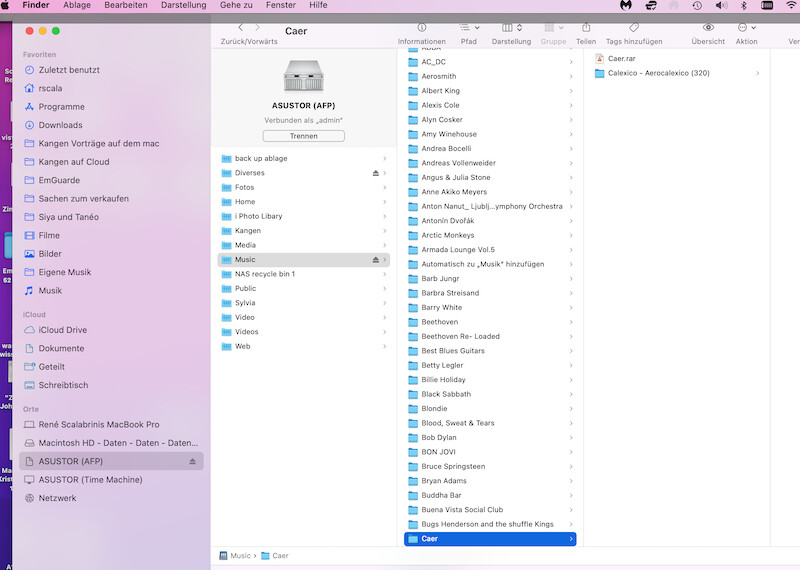Open the Bearbeiten menu
This screenshot has width=800, height=570.
tap(126, 5)
